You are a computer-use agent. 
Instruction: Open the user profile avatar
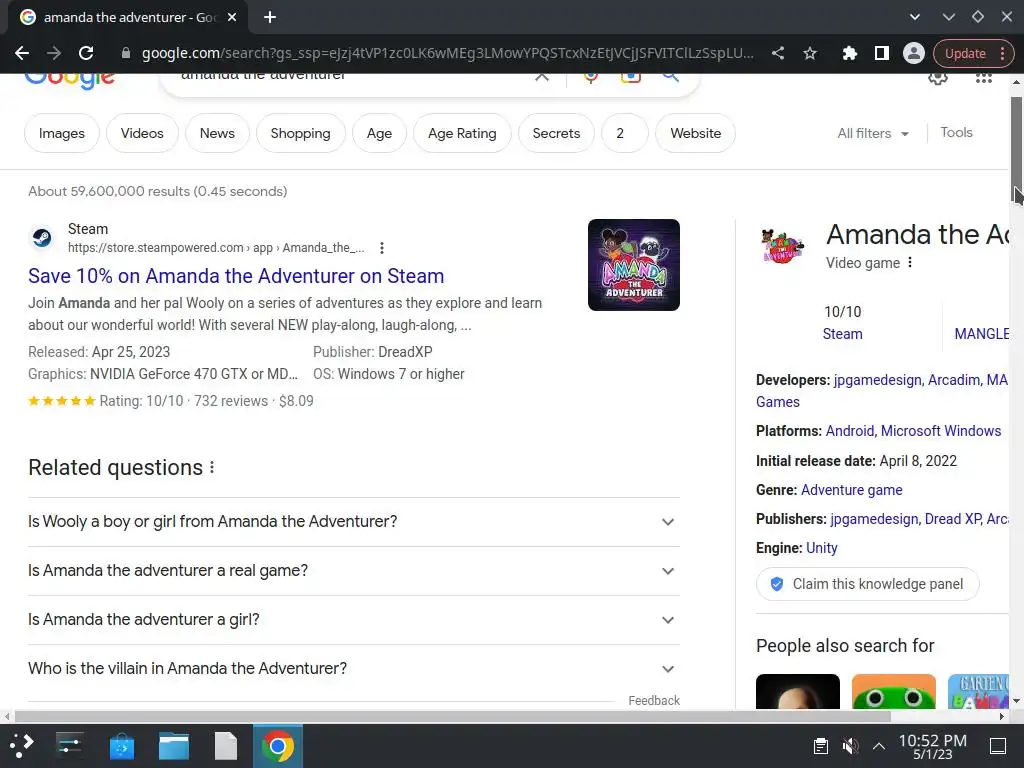914,53
